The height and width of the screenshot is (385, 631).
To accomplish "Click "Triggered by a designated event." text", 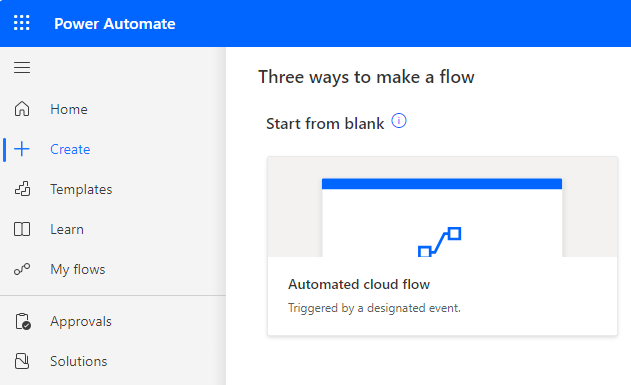I will (374, 308).
